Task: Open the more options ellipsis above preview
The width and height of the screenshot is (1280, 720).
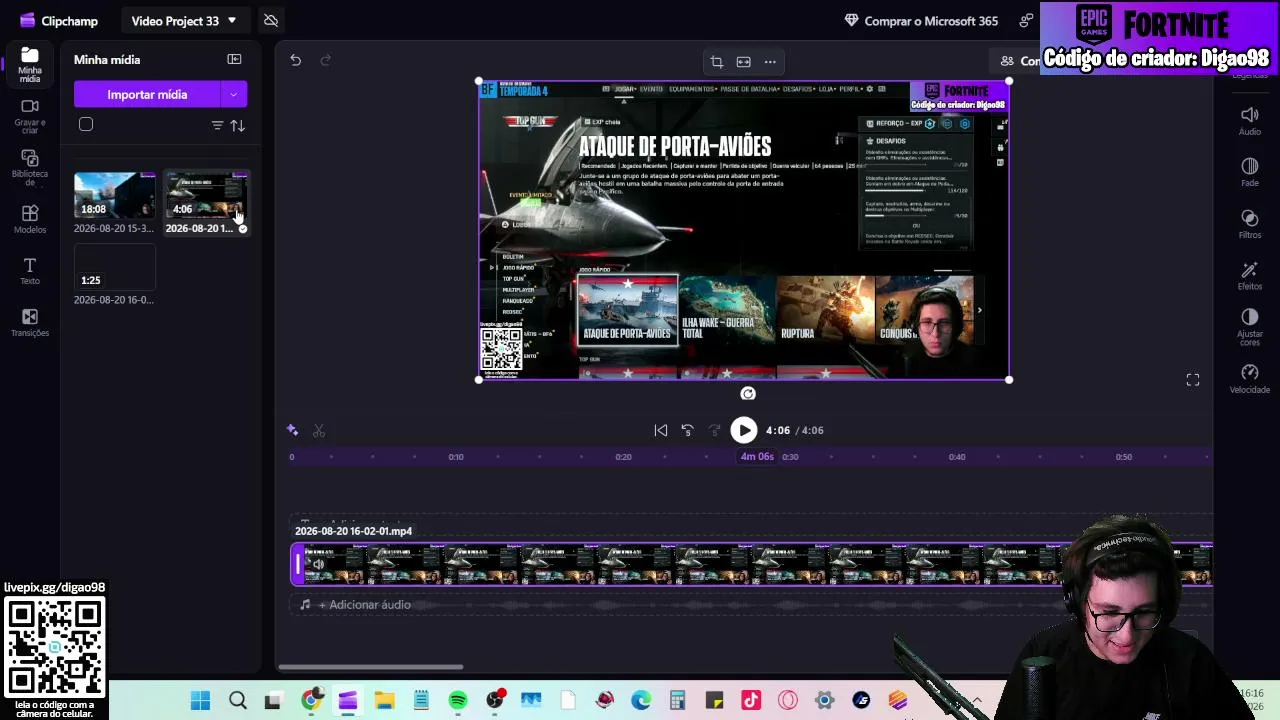Action: coord(770,62)
